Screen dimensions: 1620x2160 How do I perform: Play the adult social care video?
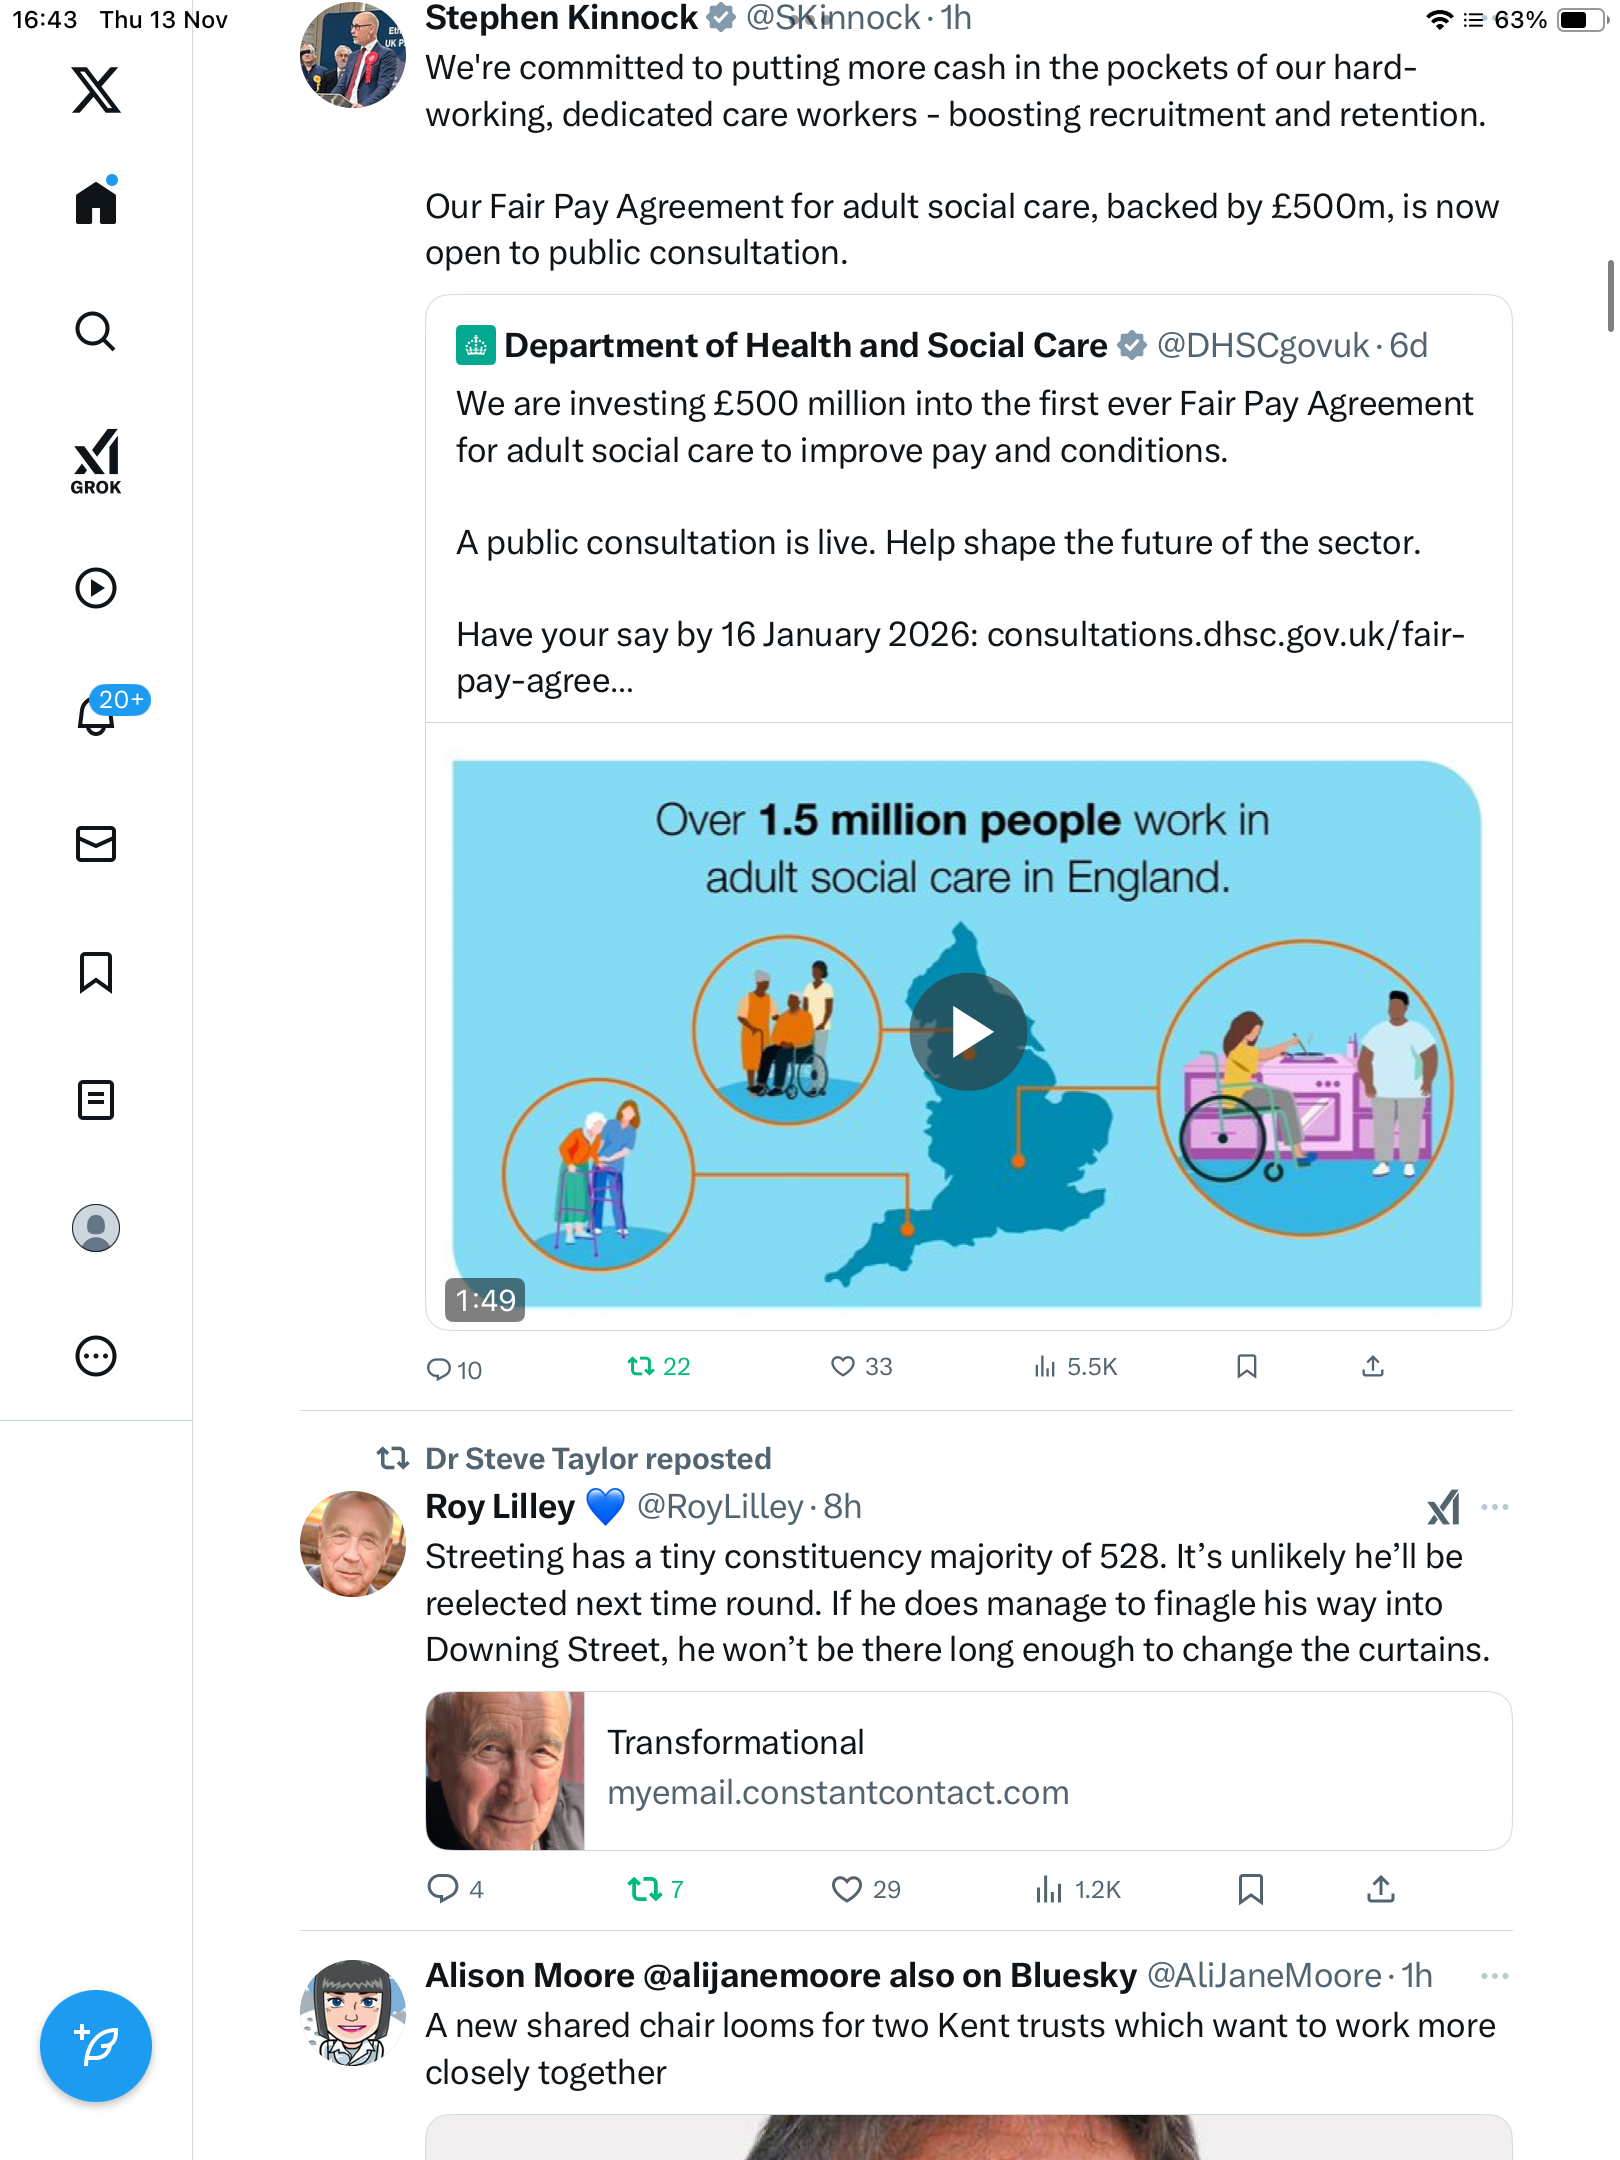(968, 1032)
